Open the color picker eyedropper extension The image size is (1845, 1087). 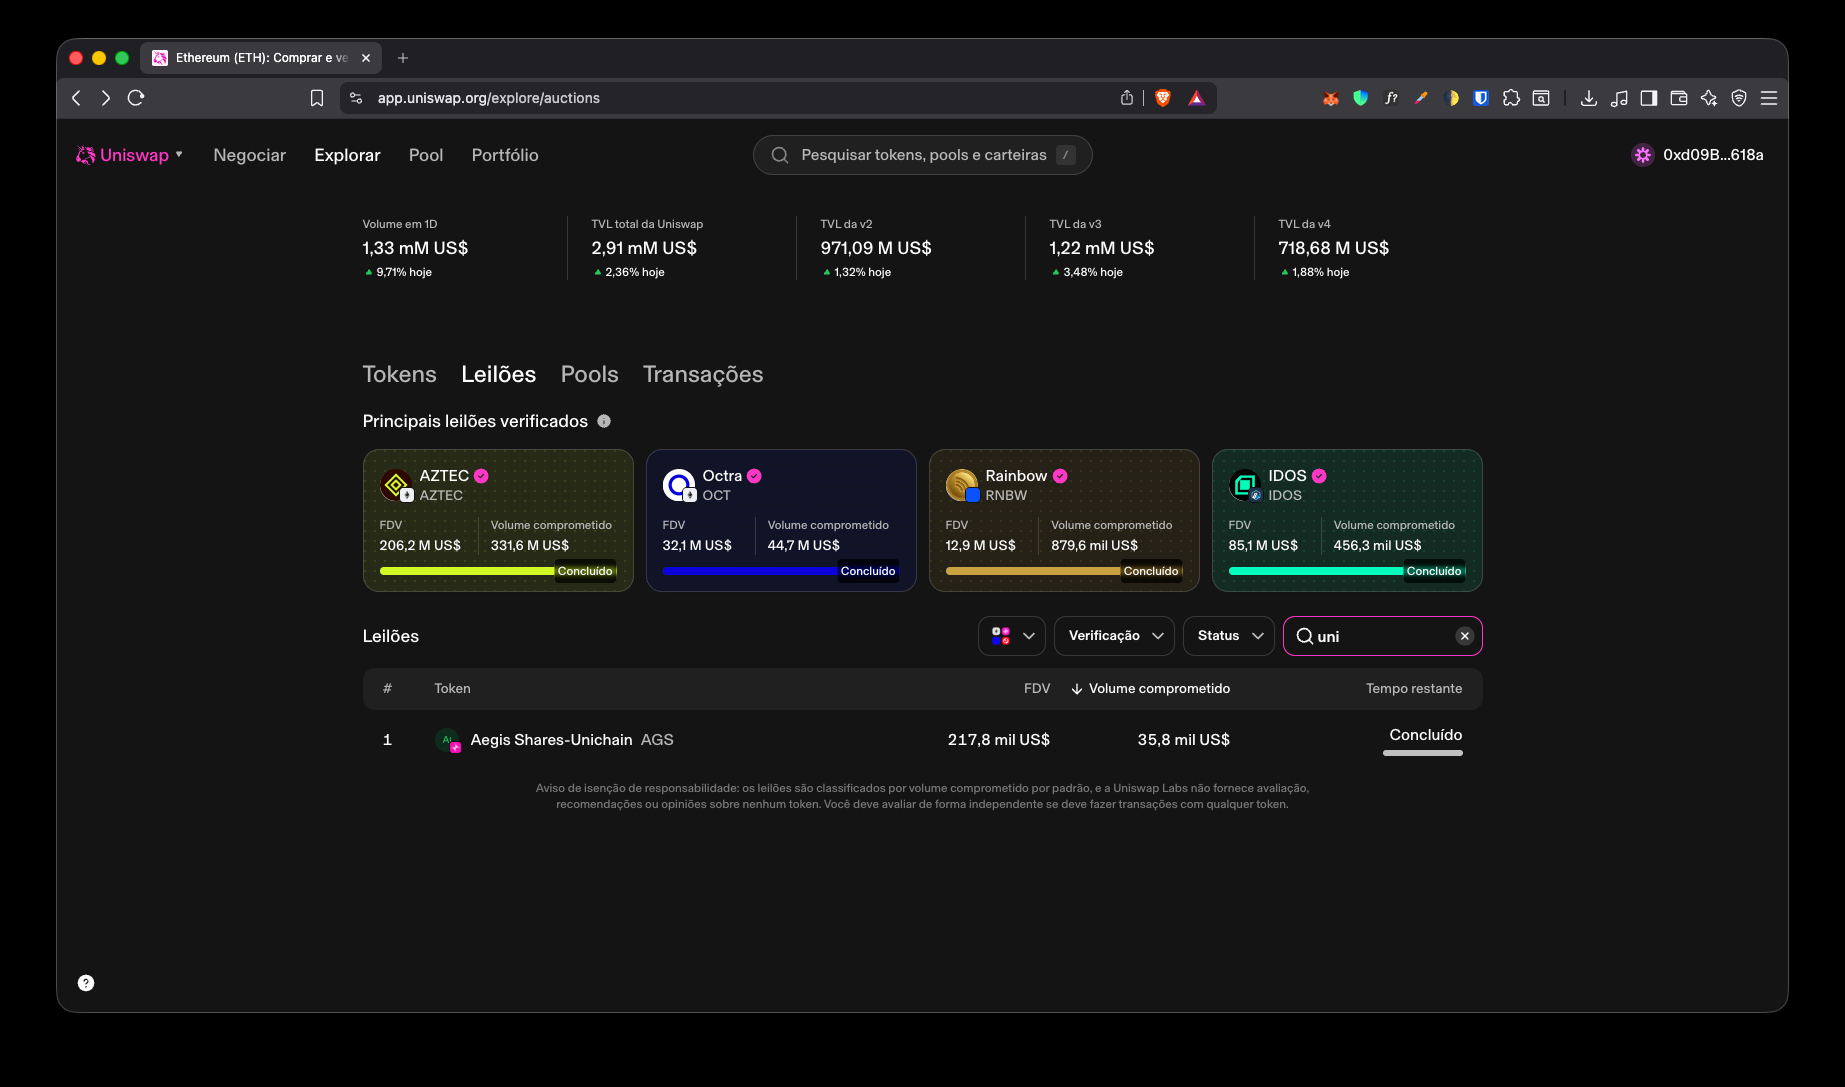tap(1421, 98)
